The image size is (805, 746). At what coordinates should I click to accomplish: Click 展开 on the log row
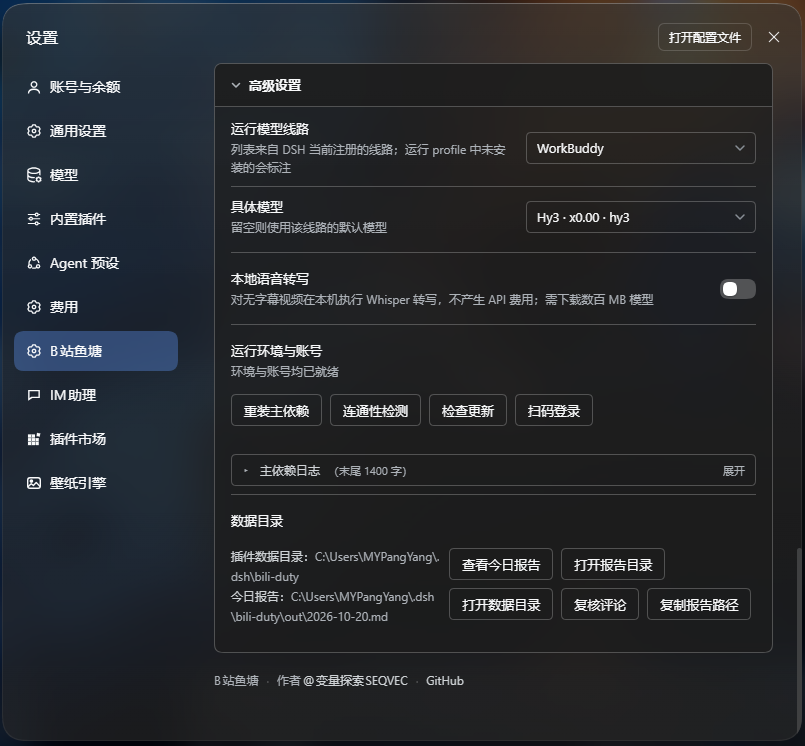click(733, 471)
